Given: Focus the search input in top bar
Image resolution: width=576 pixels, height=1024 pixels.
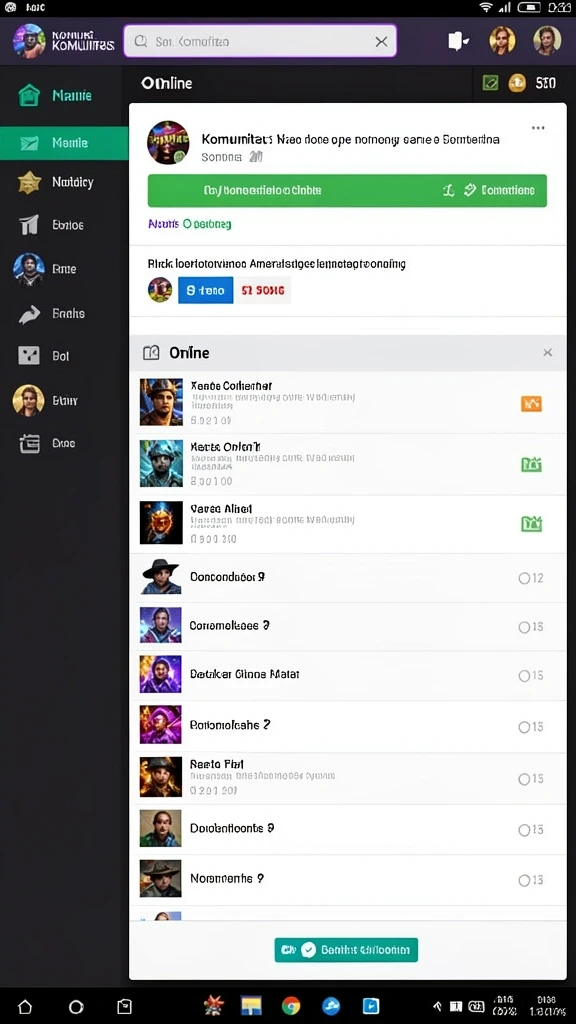Looking at the screenshot, I should point(260,41).
